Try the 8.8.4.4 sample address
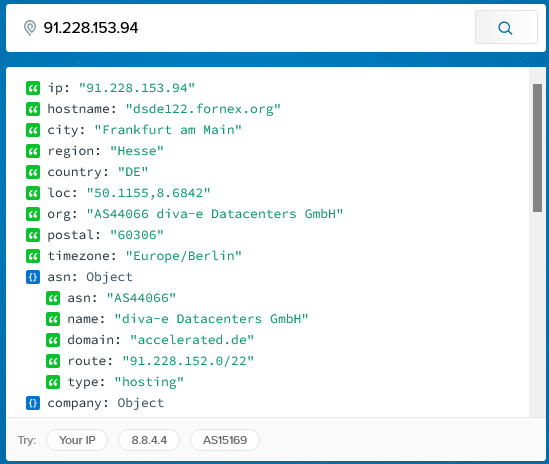The height and width of the screenshot is (464, 549). [149, 440]
